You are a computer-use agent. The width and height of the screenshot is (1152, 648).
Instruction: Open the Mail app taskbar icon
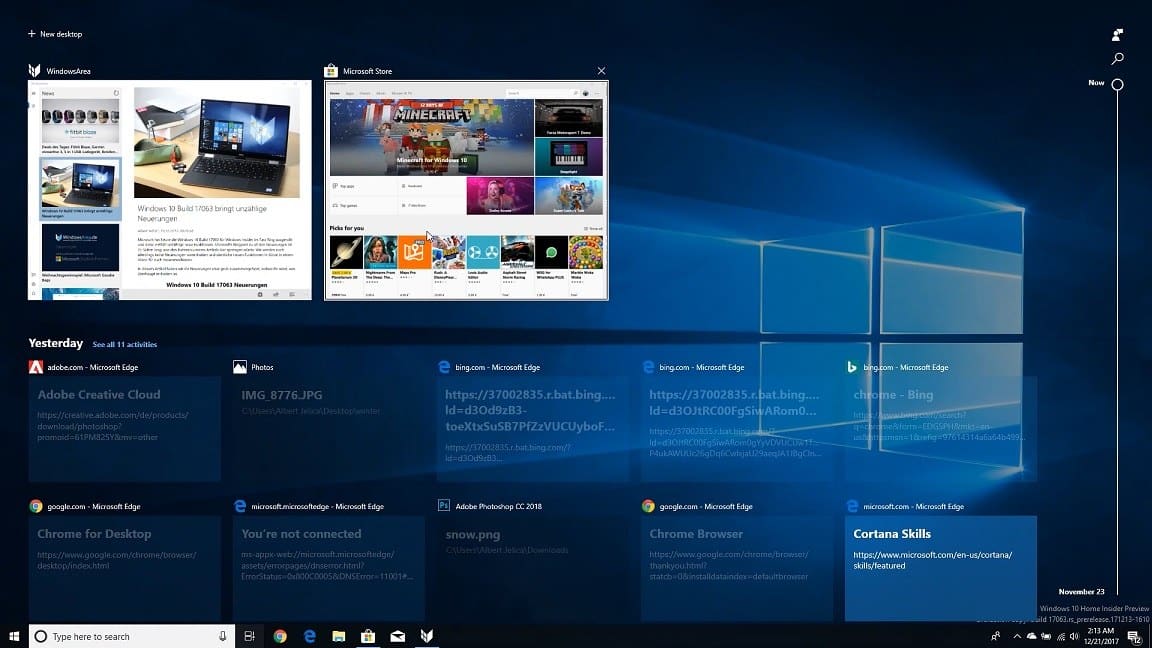coord(397,636)
